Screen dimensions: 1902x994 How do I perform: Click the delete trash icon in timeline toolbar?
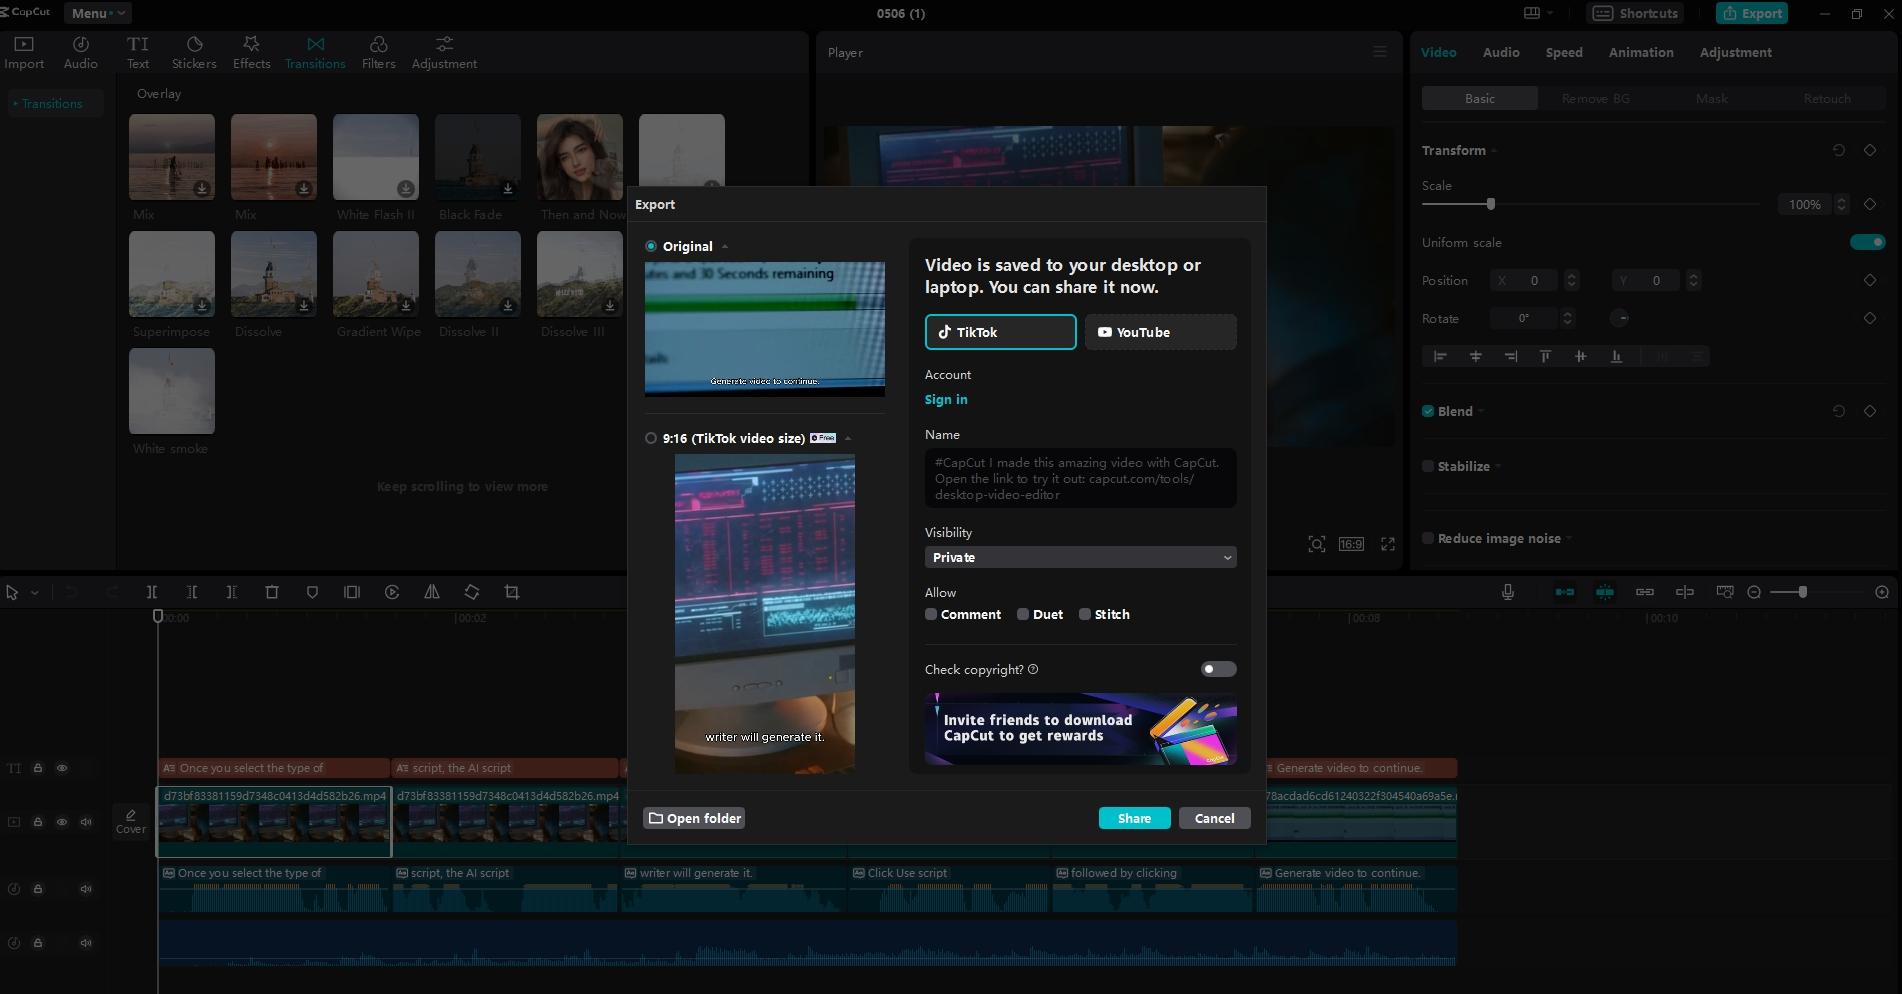[272, 592]
